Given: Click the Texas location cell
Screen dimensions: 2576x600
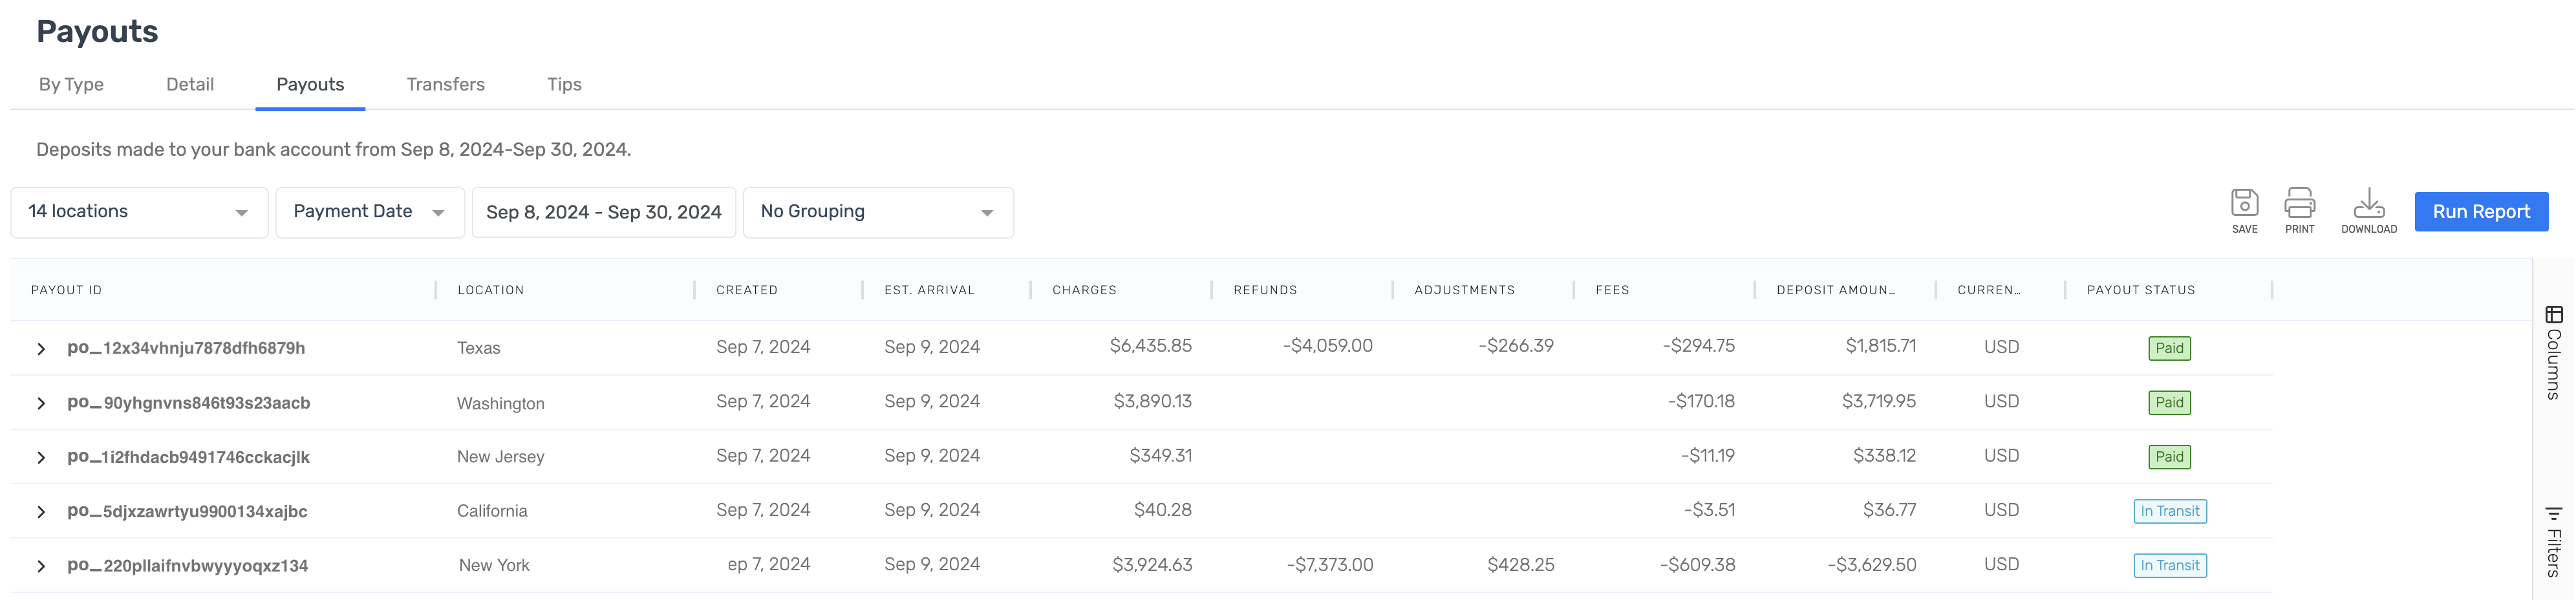Looking at the screenshot, I should pos(478,348).
